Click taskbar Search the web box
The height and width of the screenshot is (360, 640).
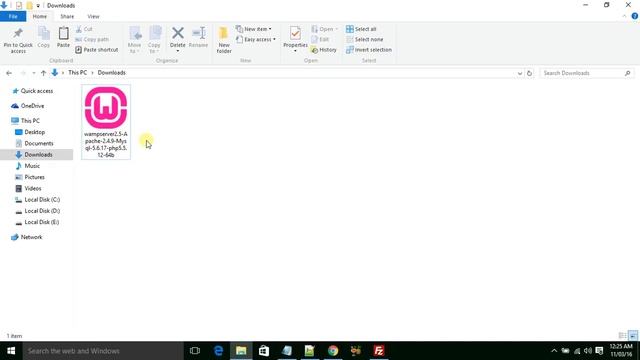click(103, 351)
